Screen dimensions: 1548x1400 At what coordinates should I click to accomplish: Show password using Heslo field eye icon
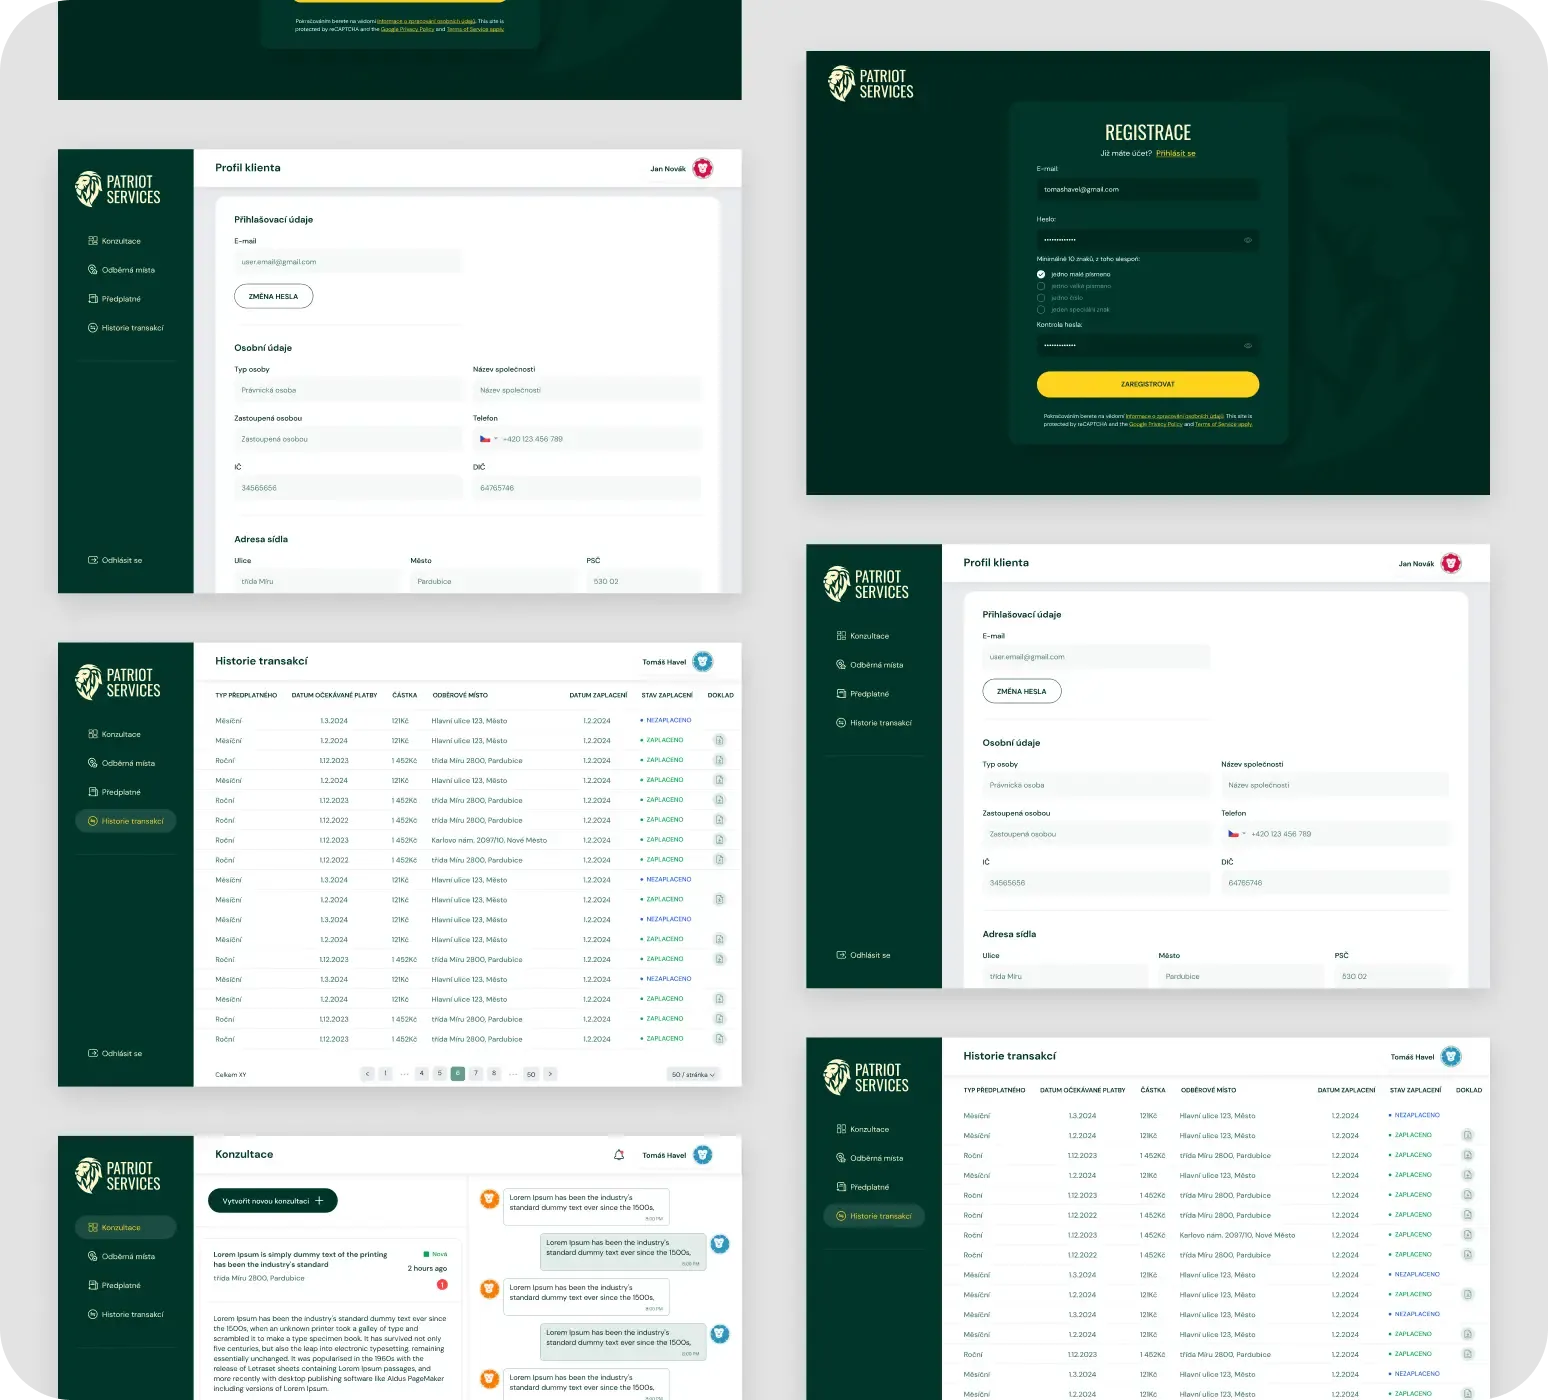pyautogui.click(x=1247, y=240)
